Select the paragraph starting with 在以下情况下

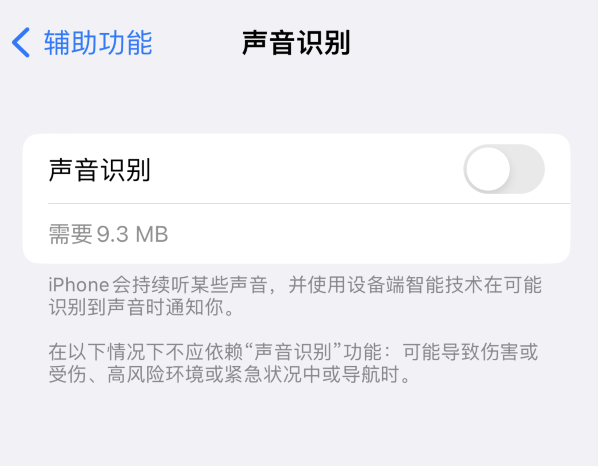coord(293,363)
